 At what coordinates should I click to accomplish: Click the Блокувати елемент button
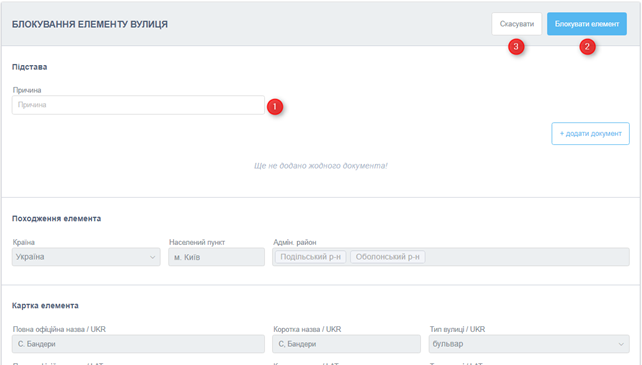point(587,24)
